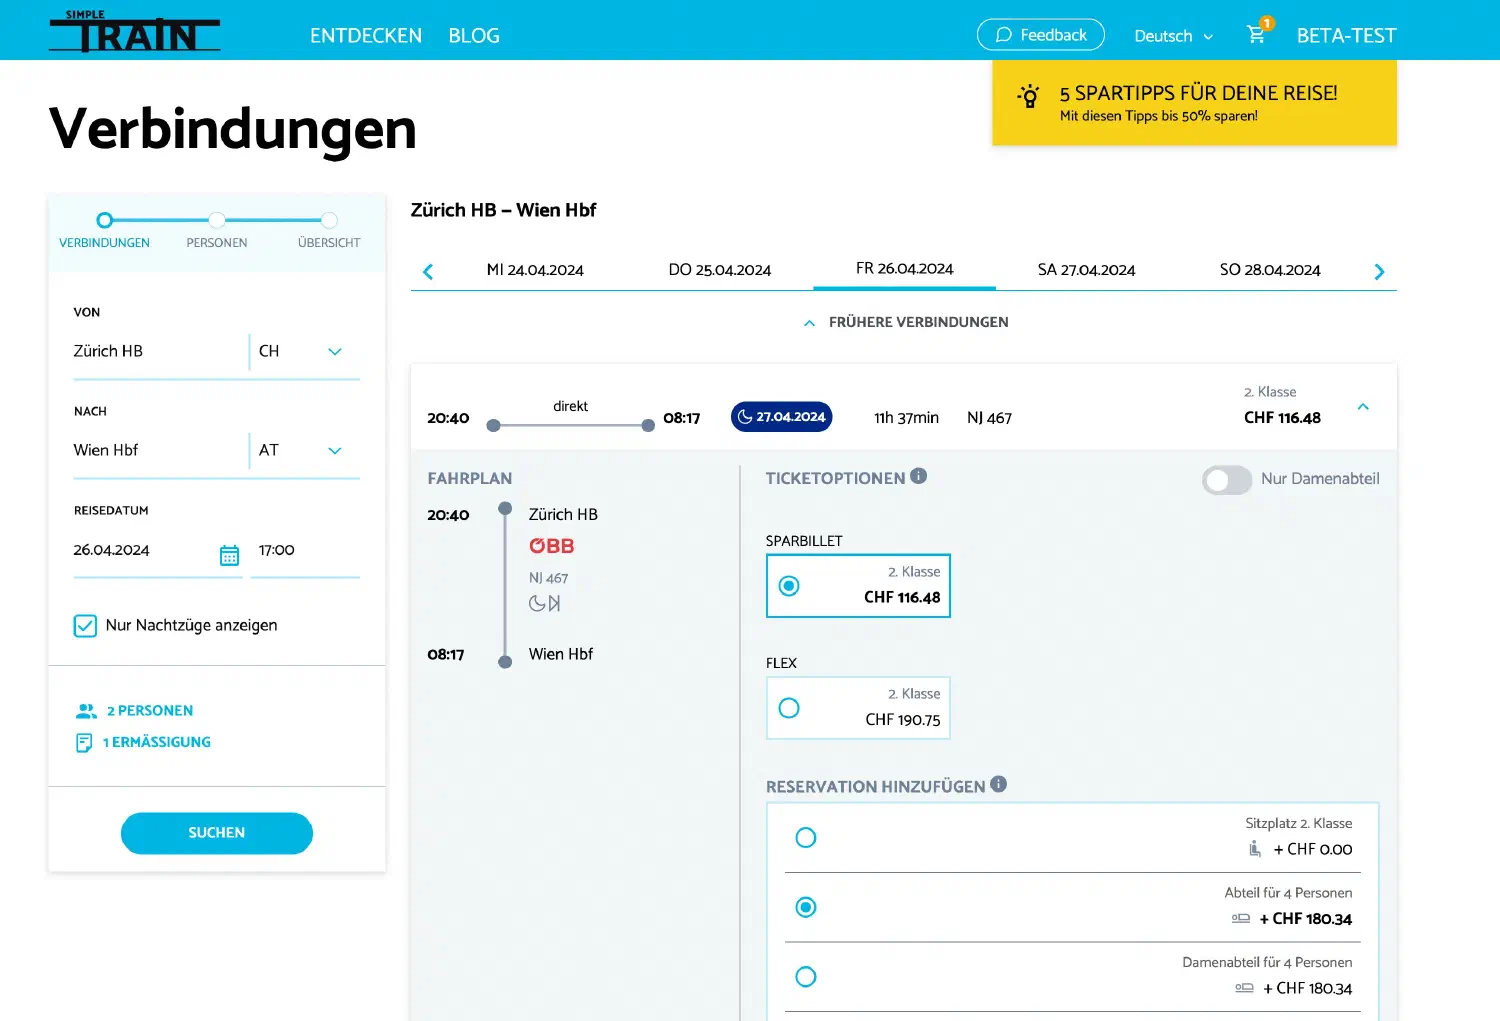Open the BLOG menu item
The image size is (1500, 1021).
pyautogui.click(x=473, y=35)
